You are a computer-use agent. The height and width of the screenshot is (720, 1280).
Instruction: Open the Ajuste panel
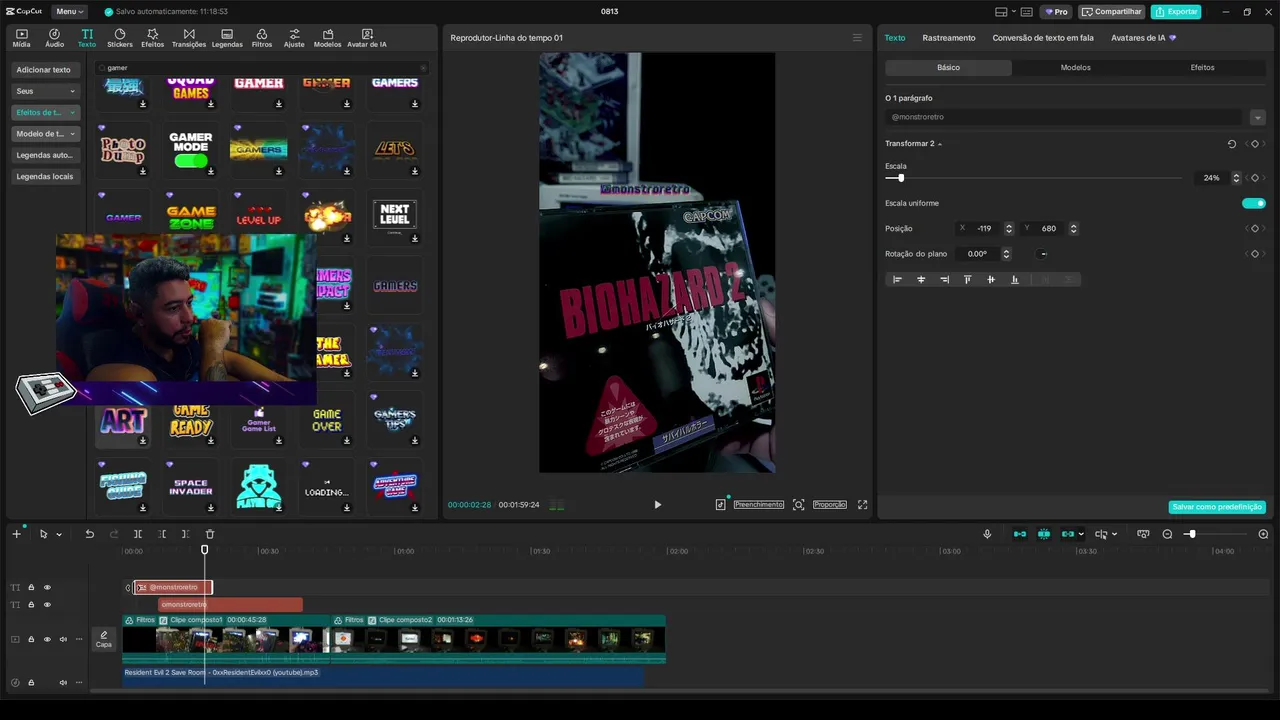(x=294, y=38)
